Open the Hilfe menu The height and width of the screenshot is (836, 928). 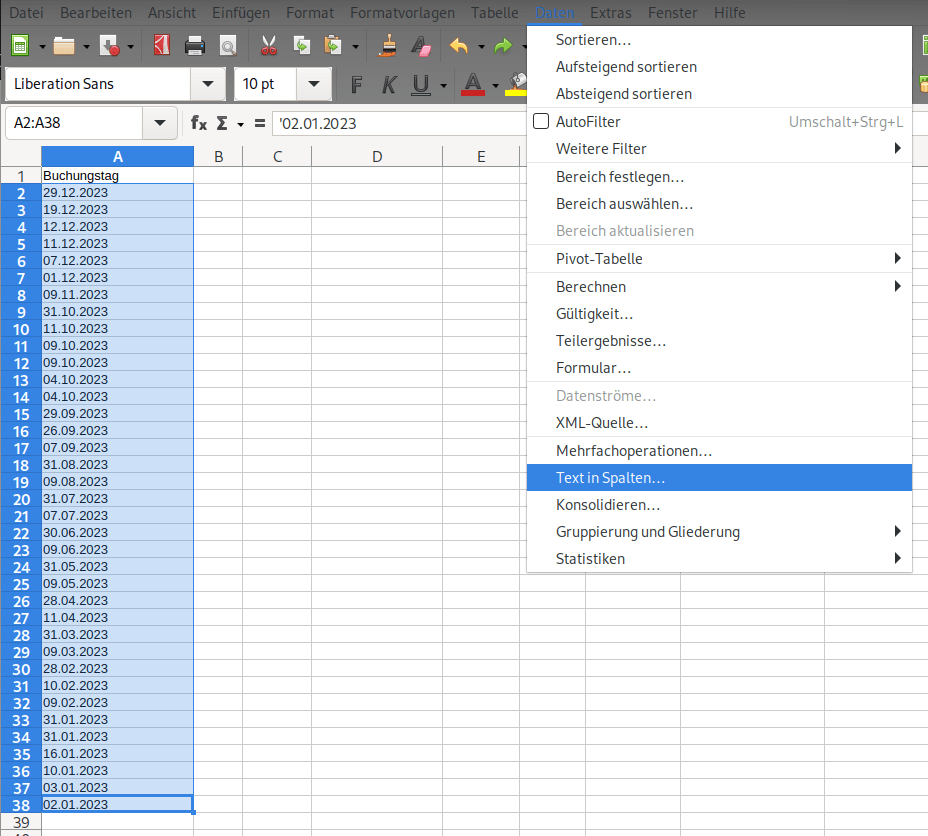730,12
